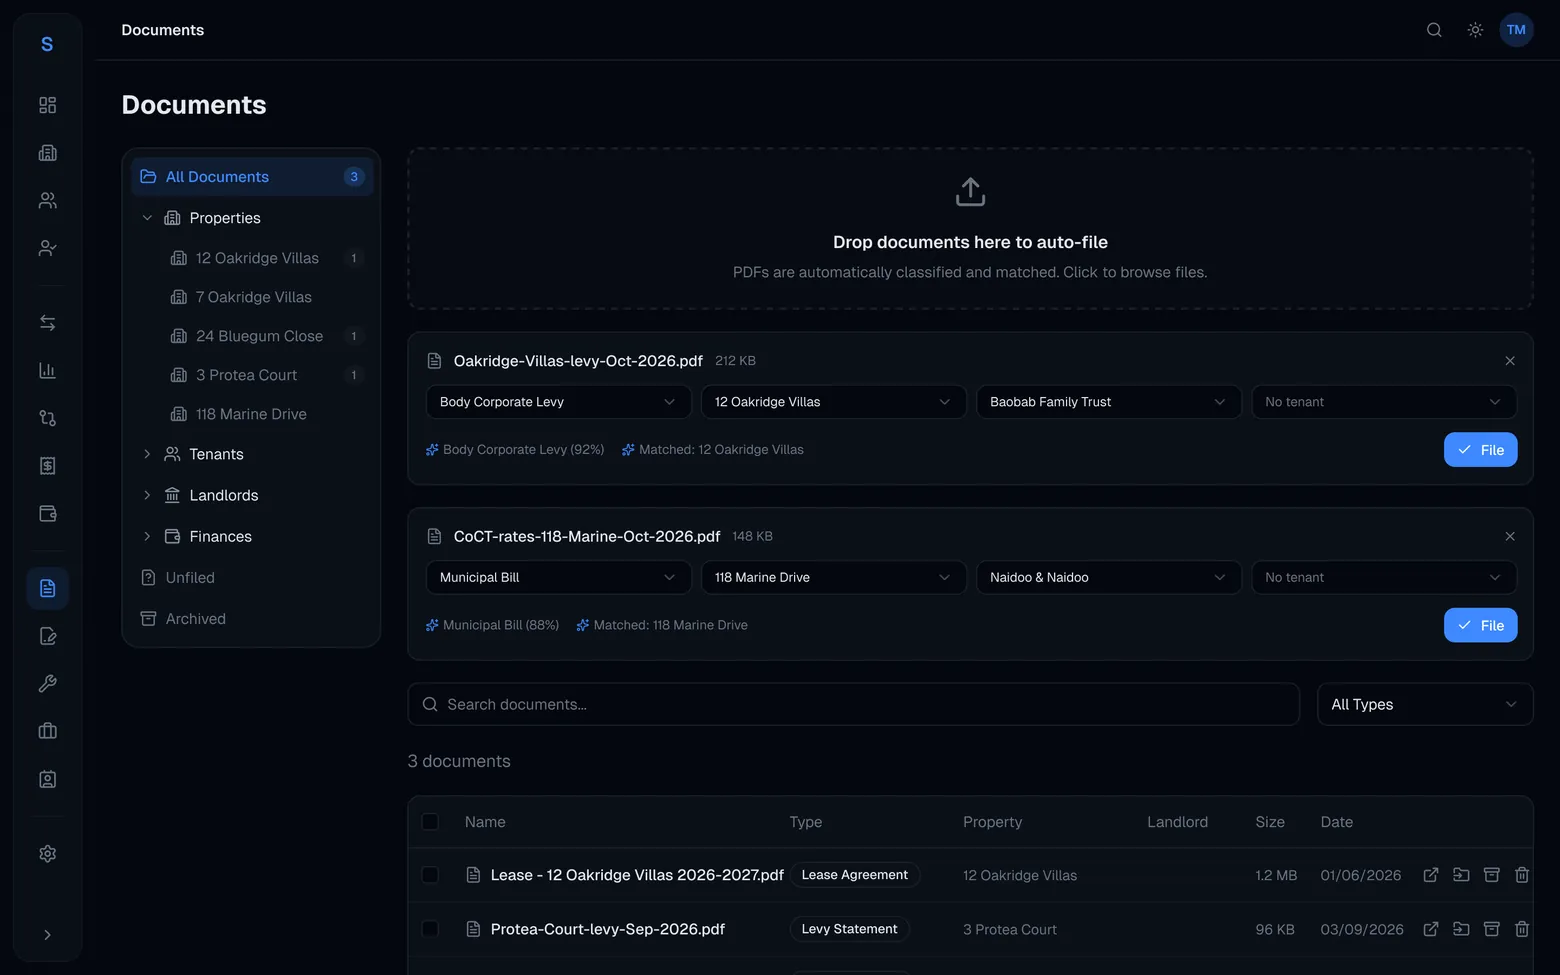Open the two-people users icon in the sidebar
This screenshot has height=975, width=1560.
(47, 200)
